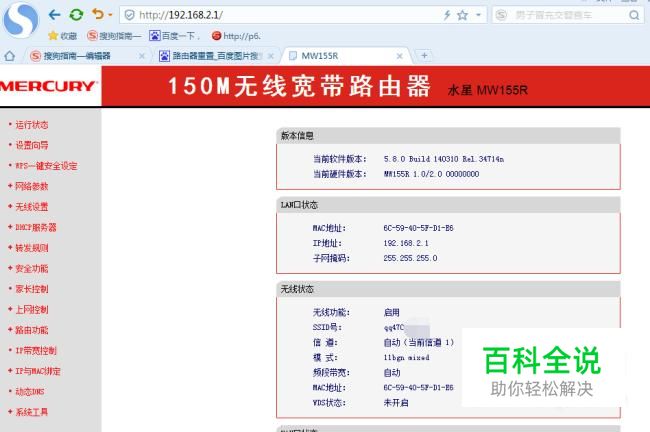The image size is (650, 432).
Task: Open 动态DNS in sidebar
Action: [29, 392]
